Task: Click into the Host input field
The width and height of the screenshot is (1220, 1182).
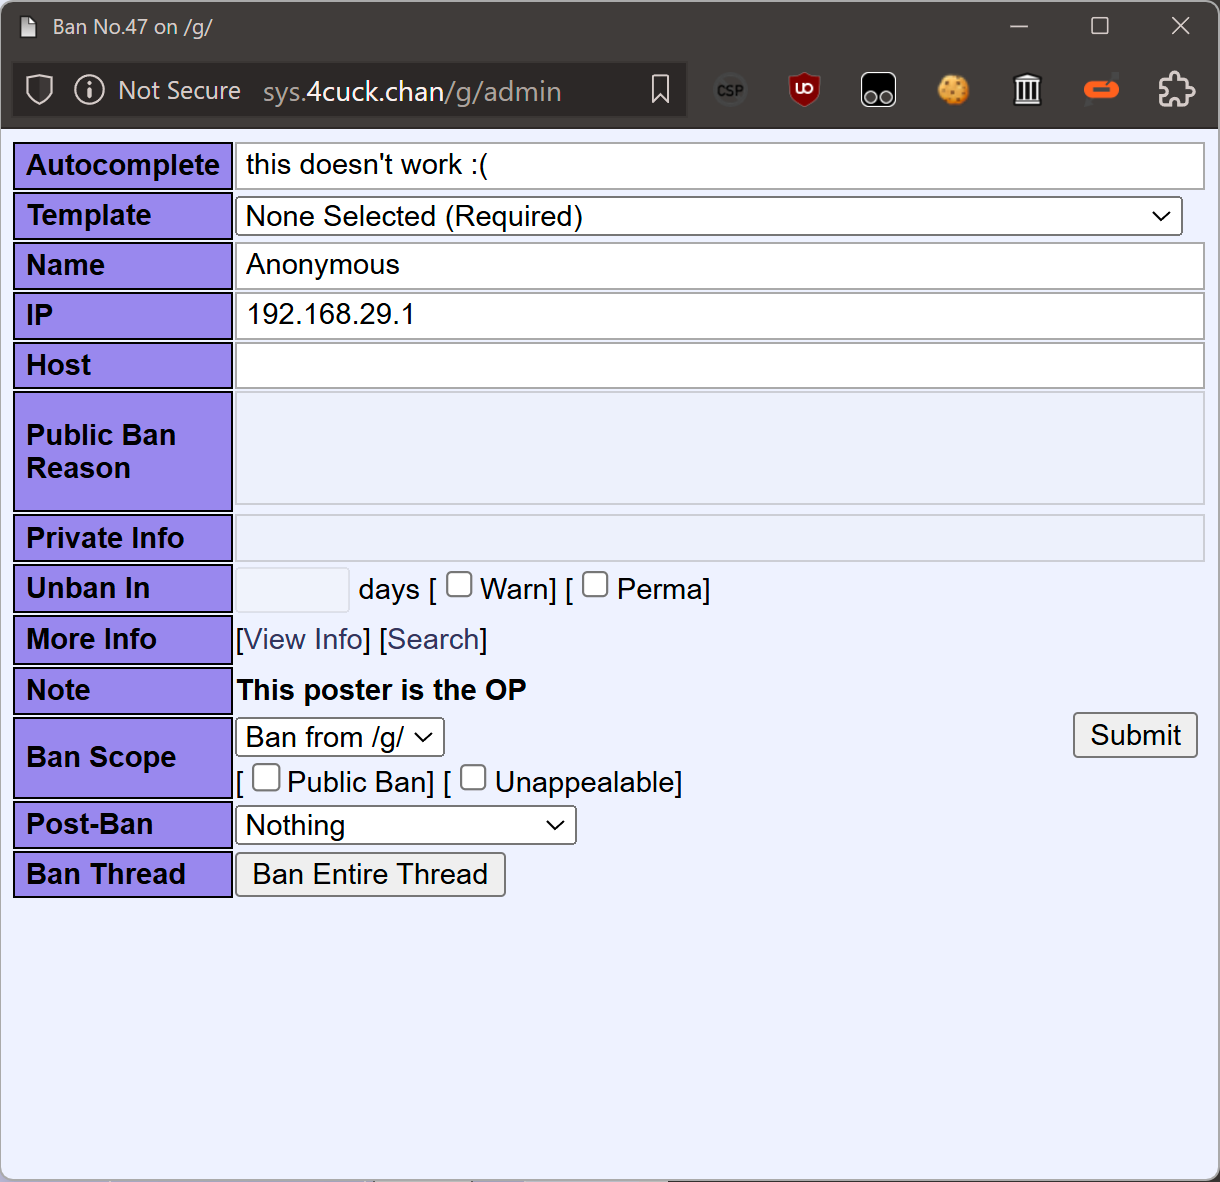Action: (x=719, y=366)
